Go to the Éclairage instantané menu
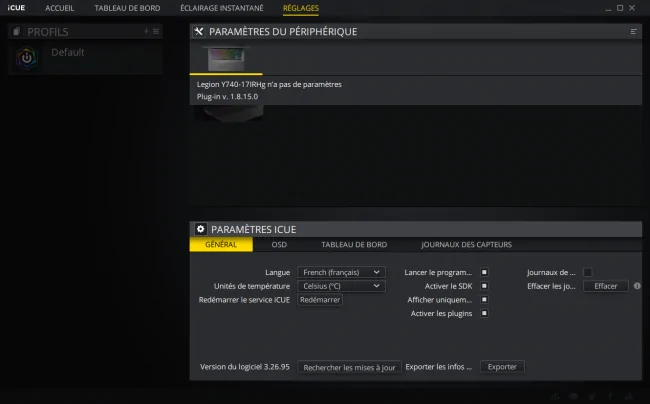Screen dimensions: 650x404 (x=222, y=8)
